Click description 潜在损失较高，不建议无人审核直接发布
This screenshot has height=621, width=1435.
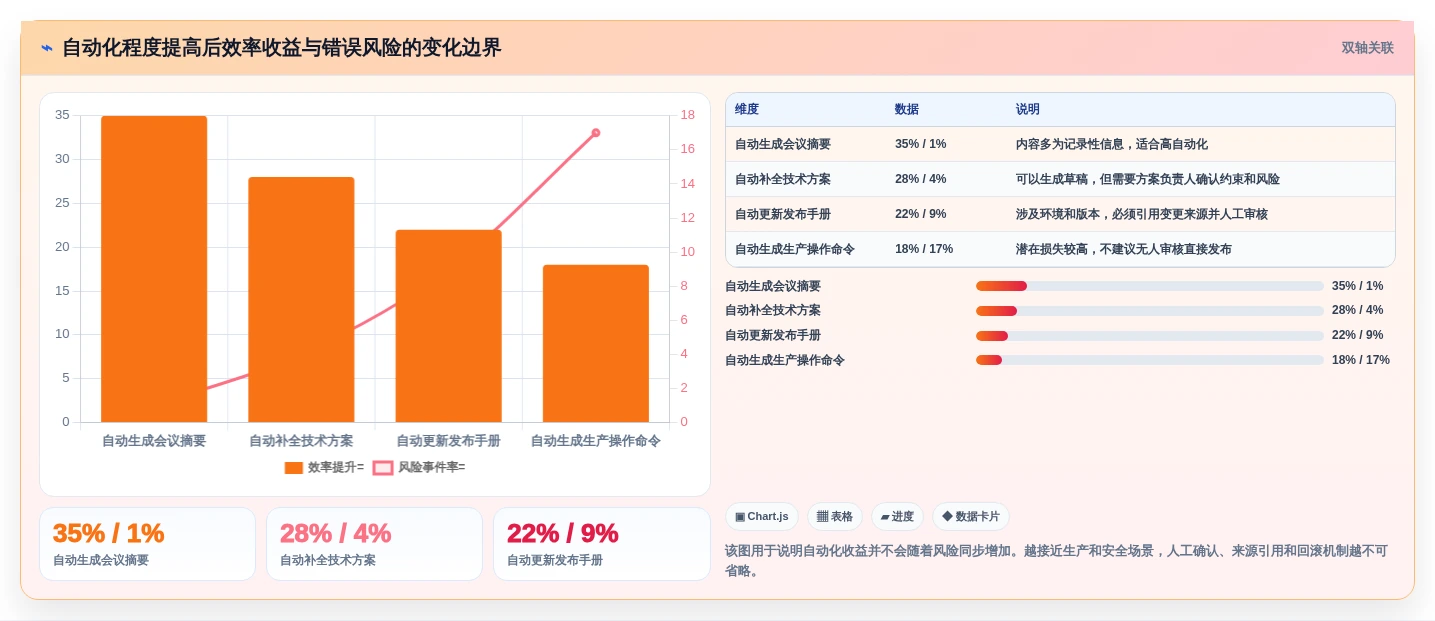[x=1124, y=249]
